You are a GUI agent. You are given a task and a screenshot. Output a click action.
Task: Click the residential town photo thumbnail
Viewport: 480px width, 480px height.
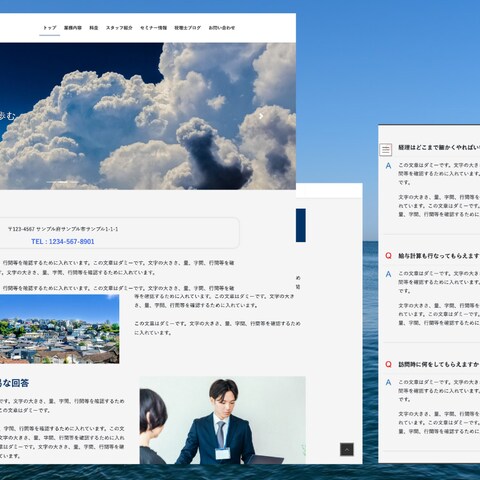[x=59, y=329]
